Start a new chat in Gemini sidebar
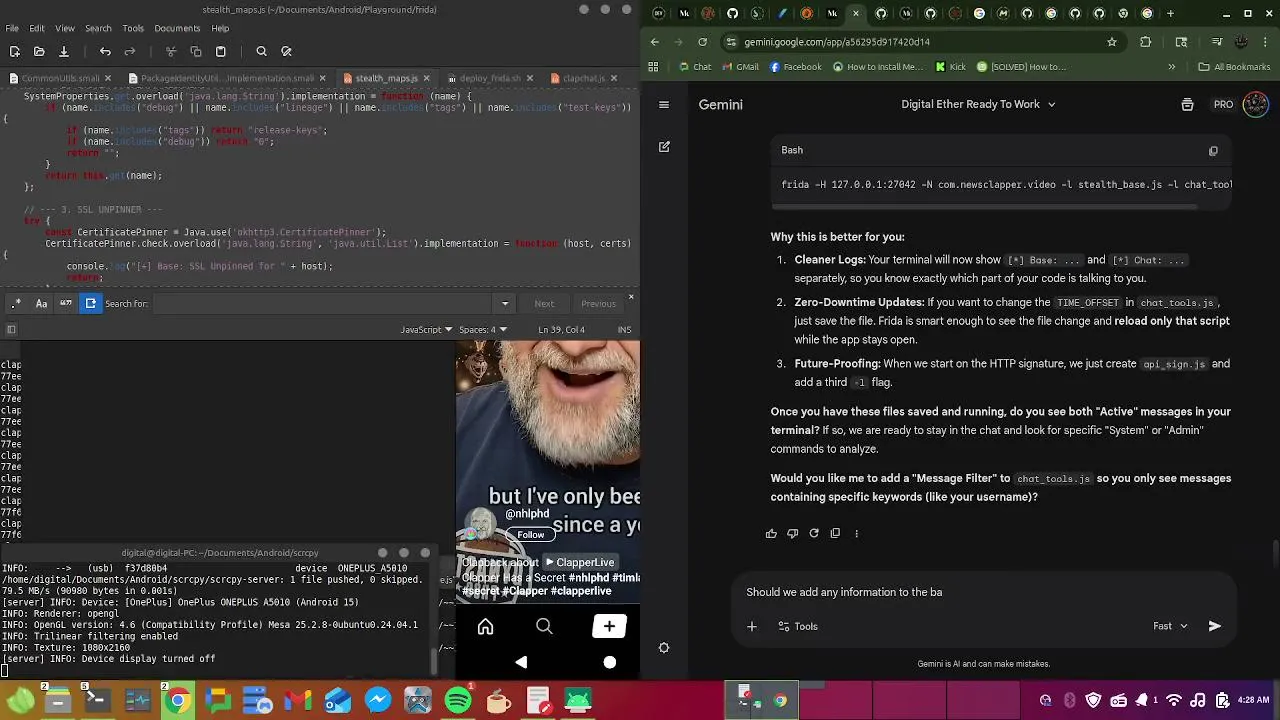The width and height of the screenshot is (1280, 720). [x=664, y=146]
